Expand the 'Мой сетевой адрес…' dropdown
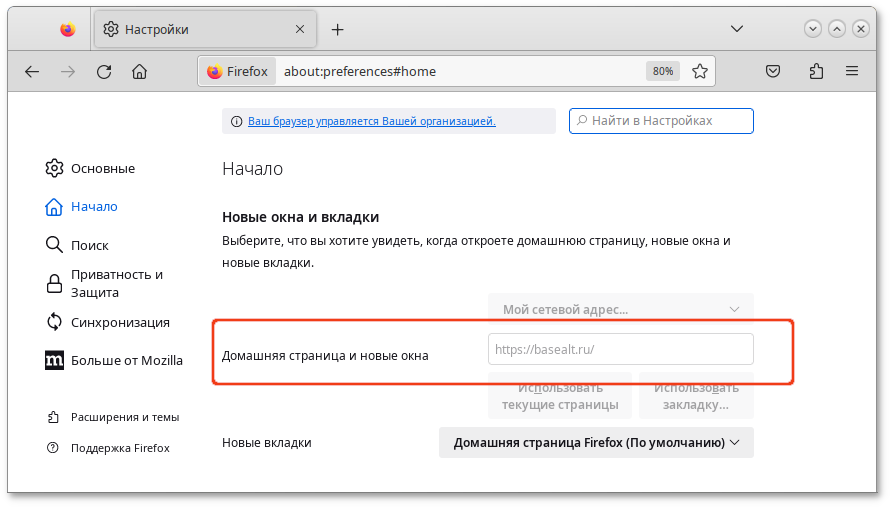 [621, 309]
